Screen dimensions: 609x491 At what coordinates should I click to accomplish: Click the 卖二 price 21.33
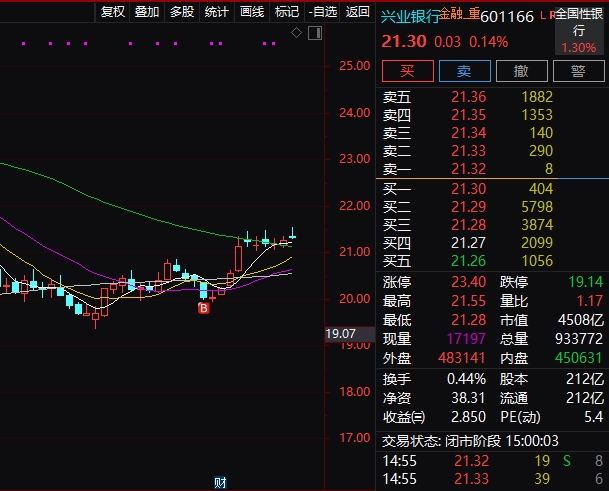pyautogui.click(x=468, y=151)
